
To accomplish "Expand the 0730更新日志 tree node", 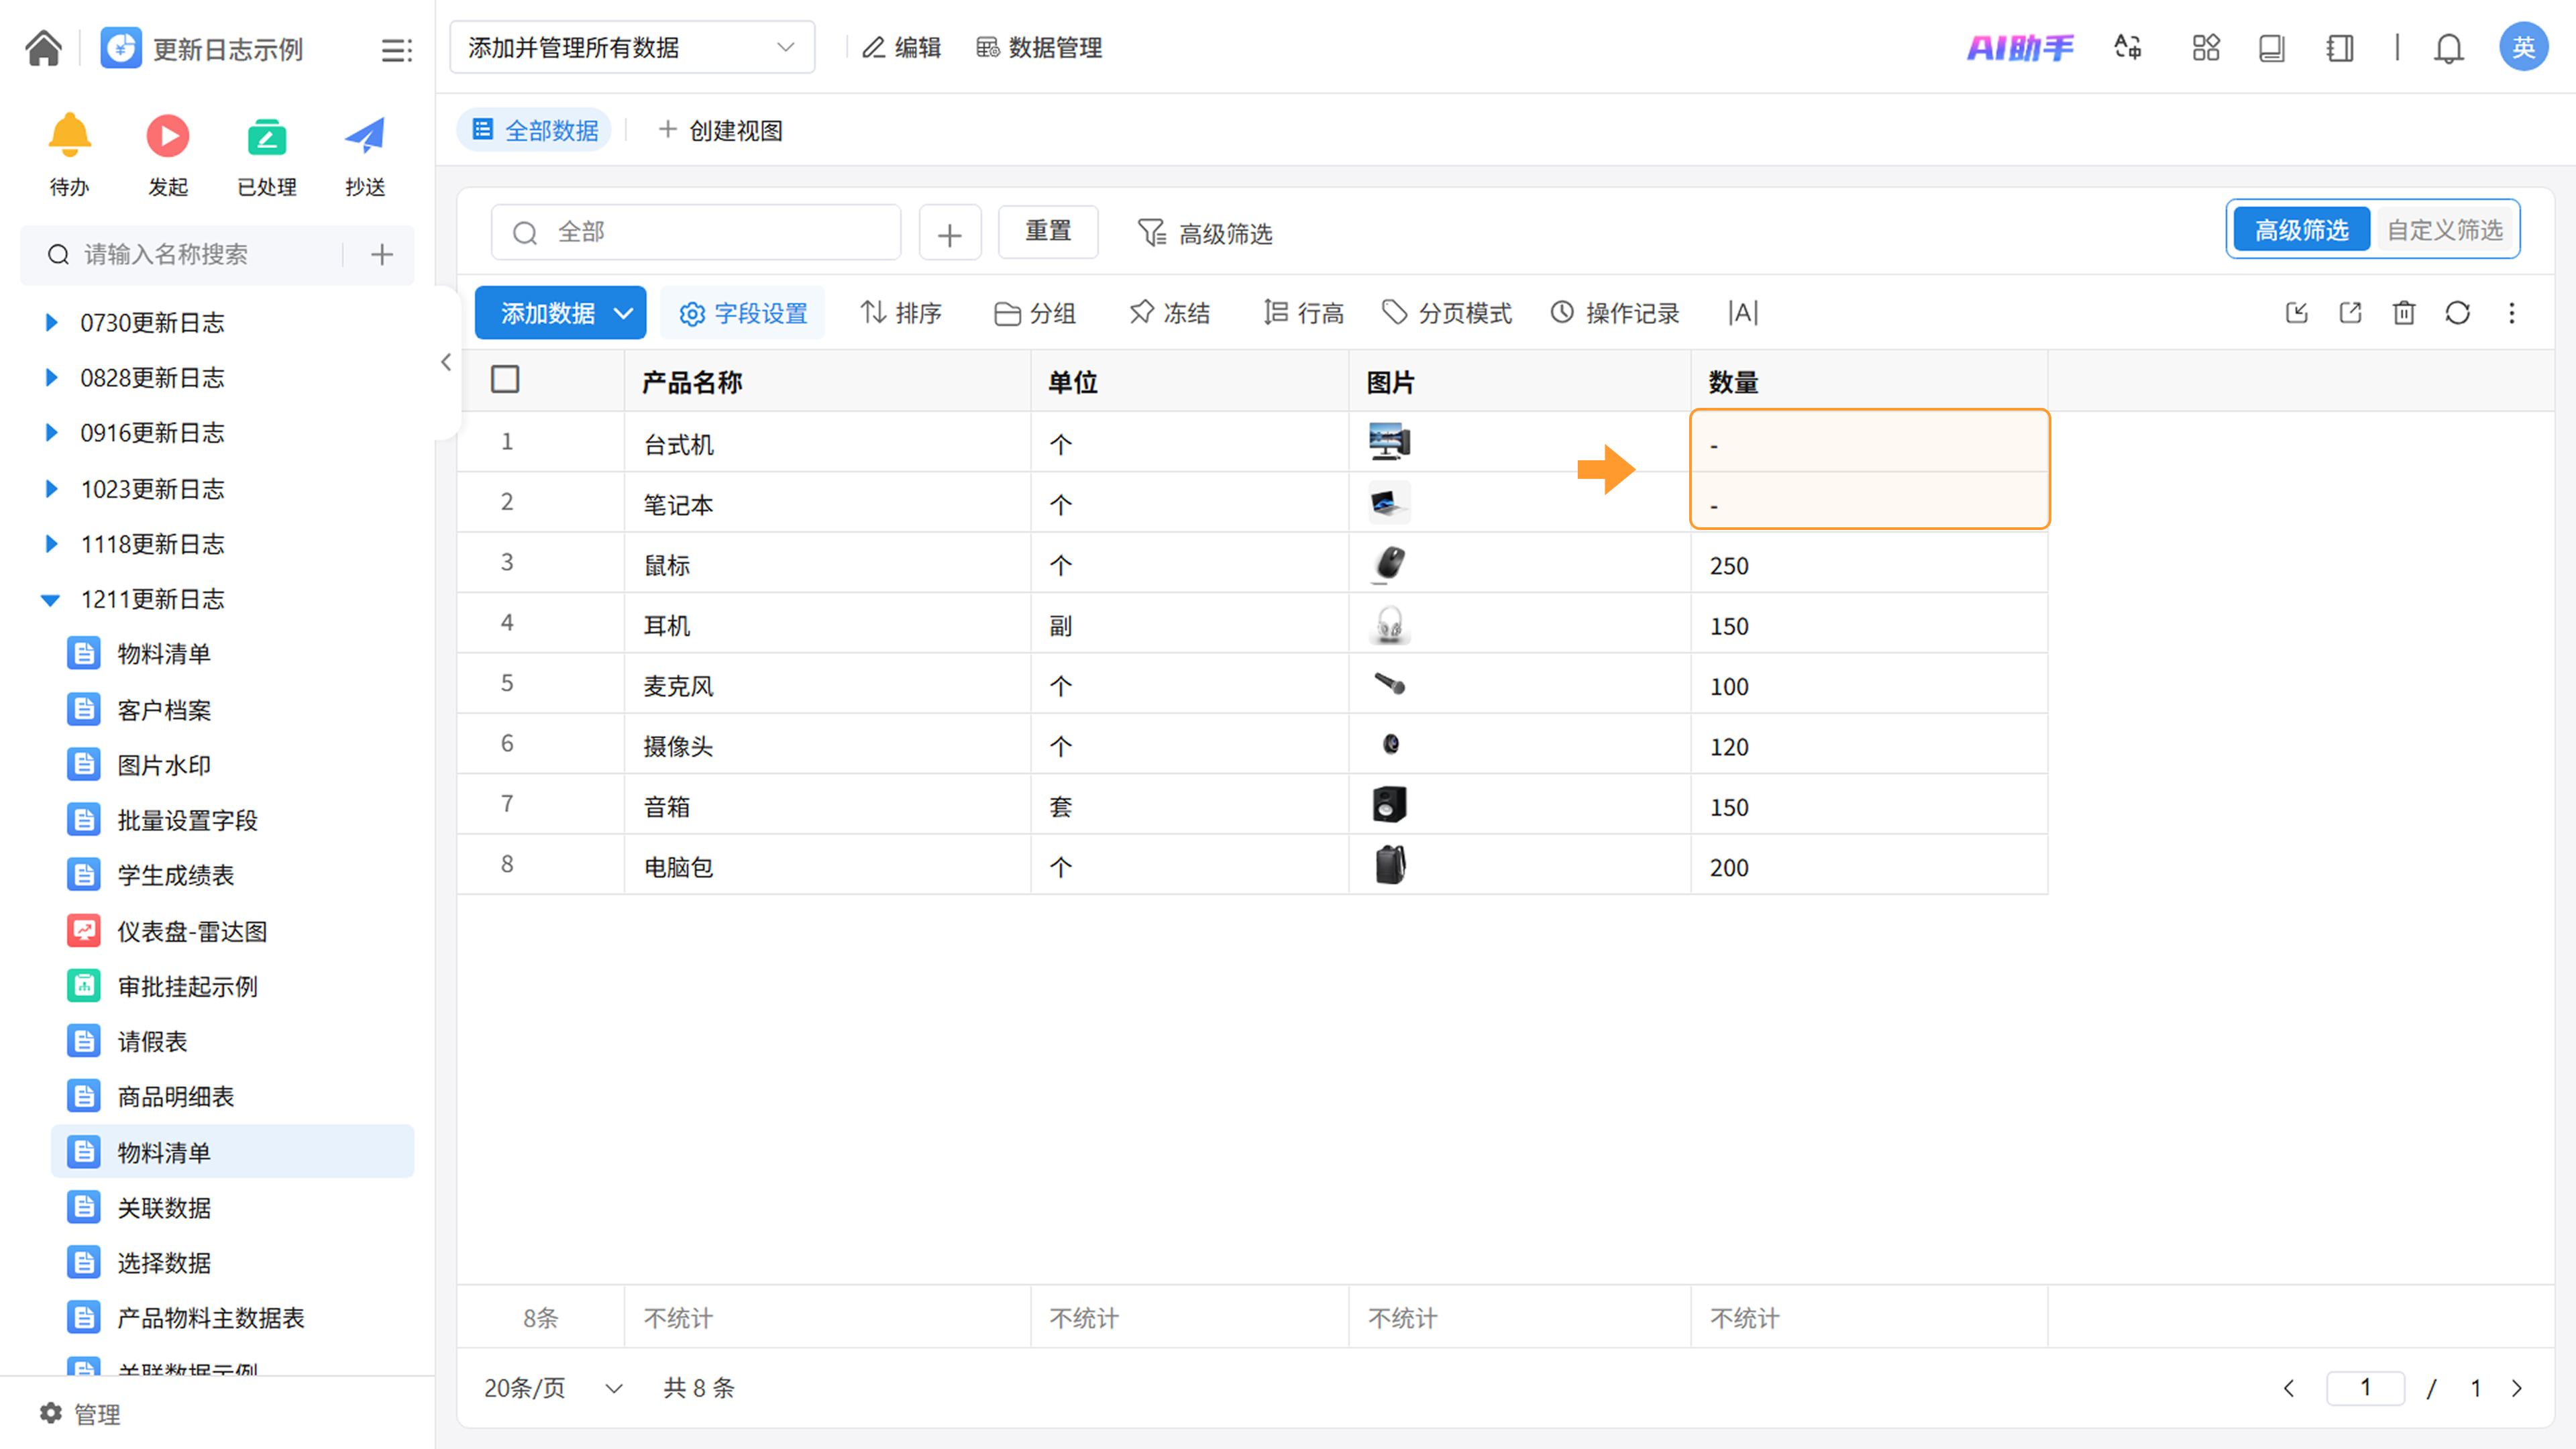I will coord(52,322).
